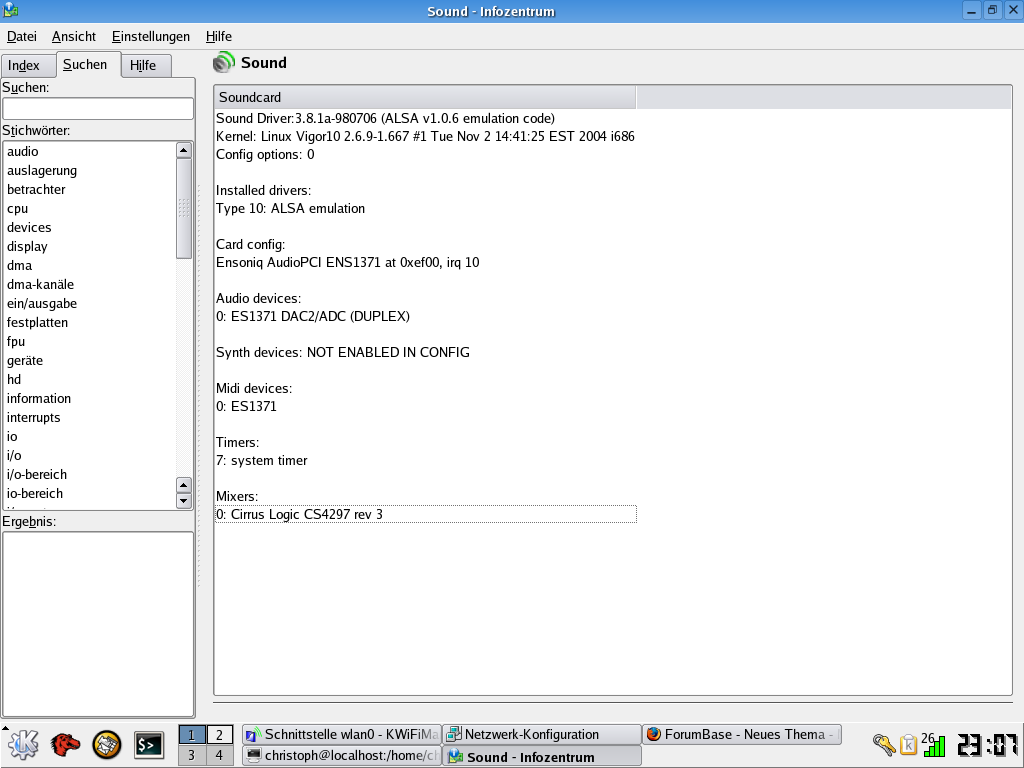Select 'Synth devices: NOT ENABLED IN CONFIG' row
1024x768 pixels.
(425, 352)
